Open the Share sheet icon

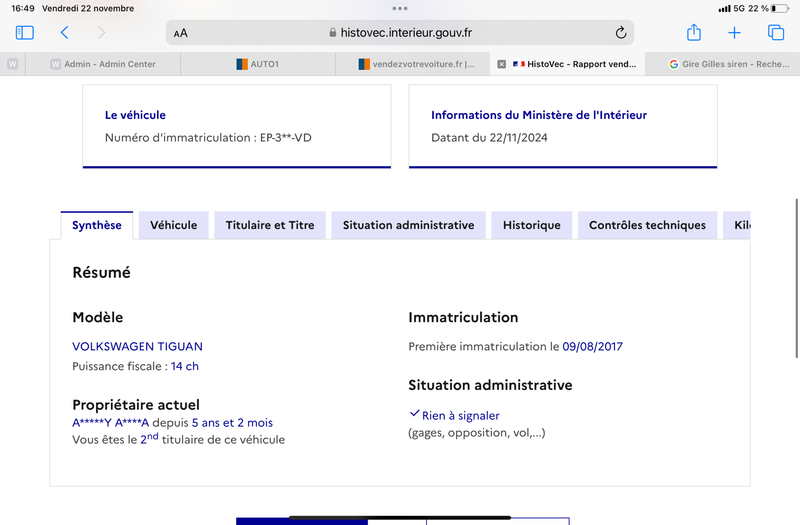coord(693,32)
